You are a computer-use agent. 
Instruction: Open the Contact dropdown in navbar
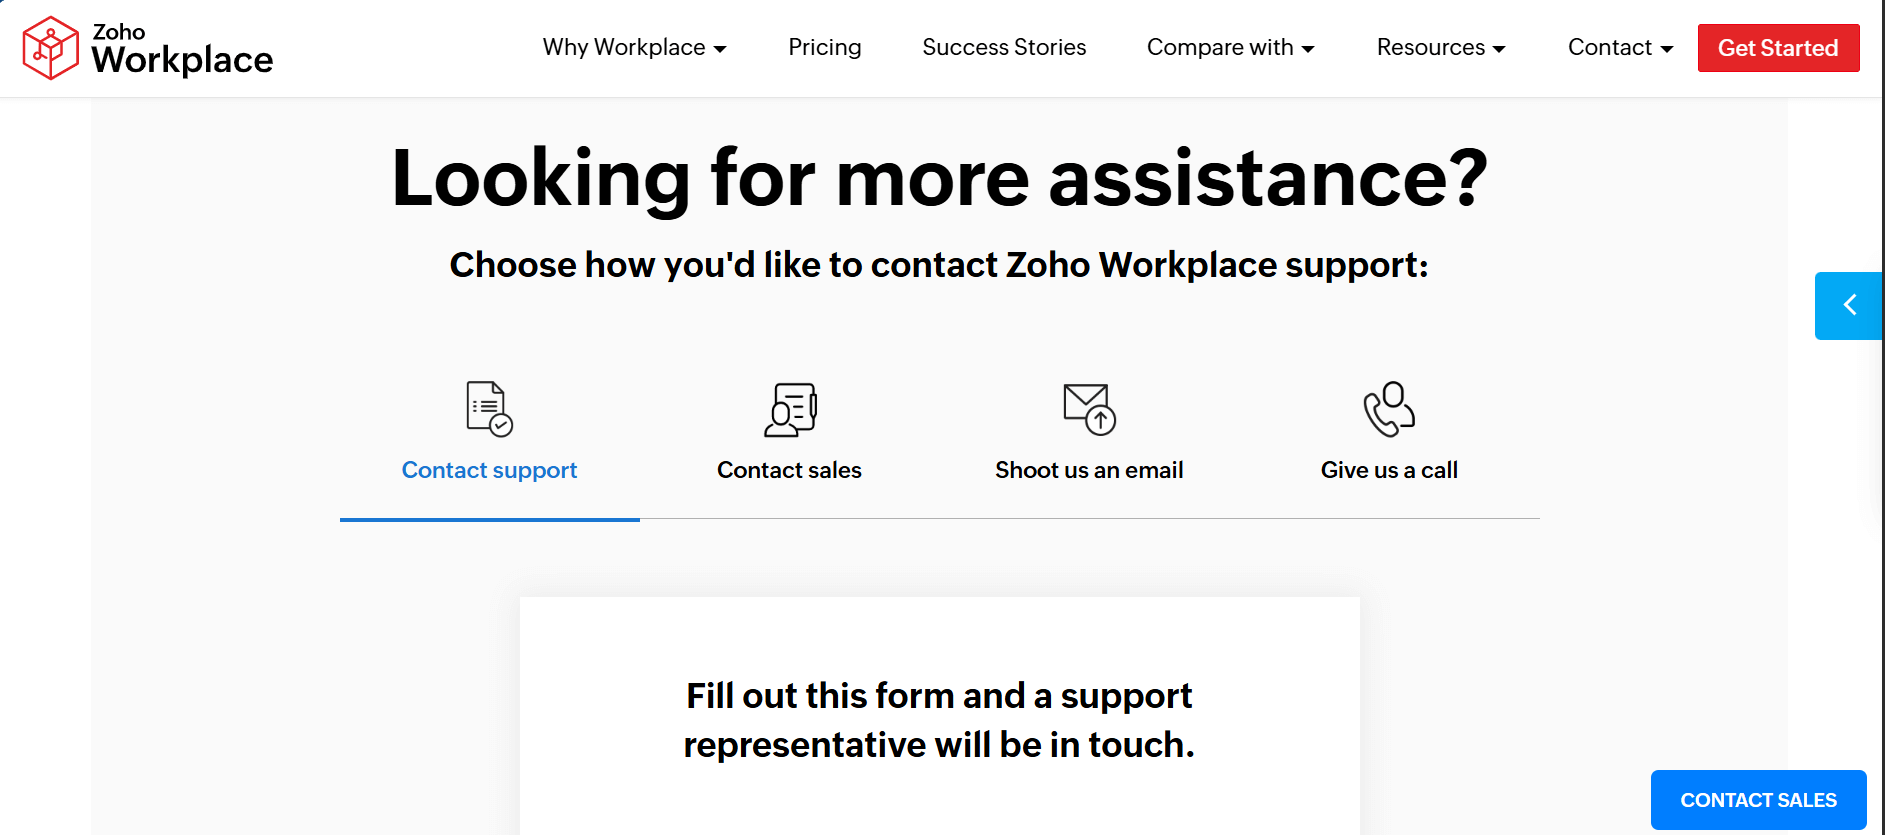point(1620,48)
